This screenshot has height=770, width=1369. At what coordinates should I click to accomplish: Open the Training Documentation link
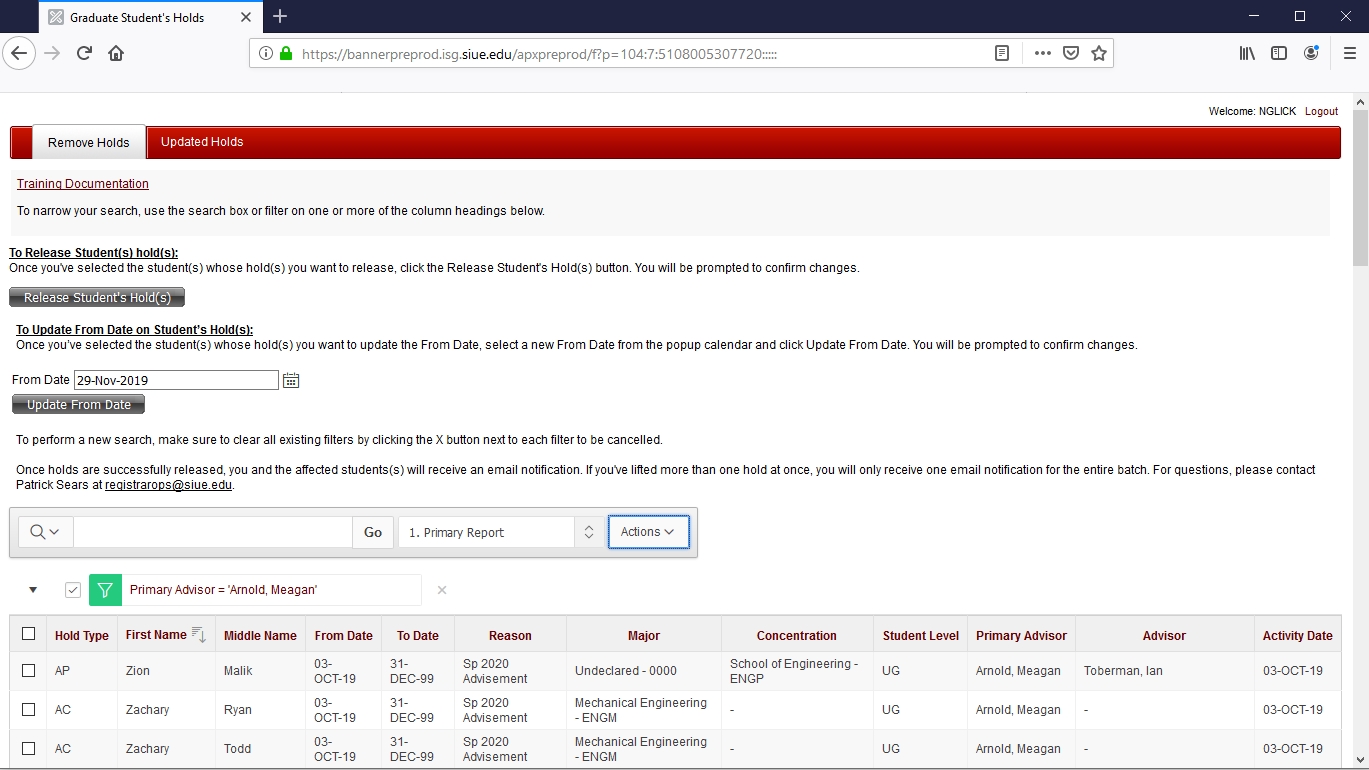(x=83, y=184)
